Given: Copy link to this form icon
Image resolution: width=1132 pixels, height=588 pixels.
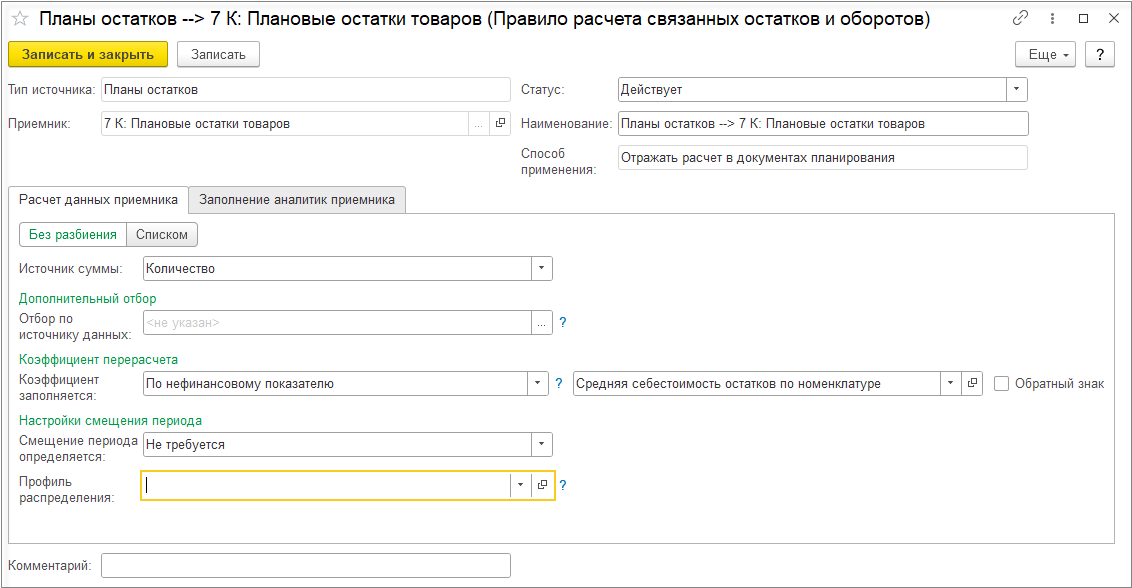Looking at the screenshot, I should (1020, 19).
